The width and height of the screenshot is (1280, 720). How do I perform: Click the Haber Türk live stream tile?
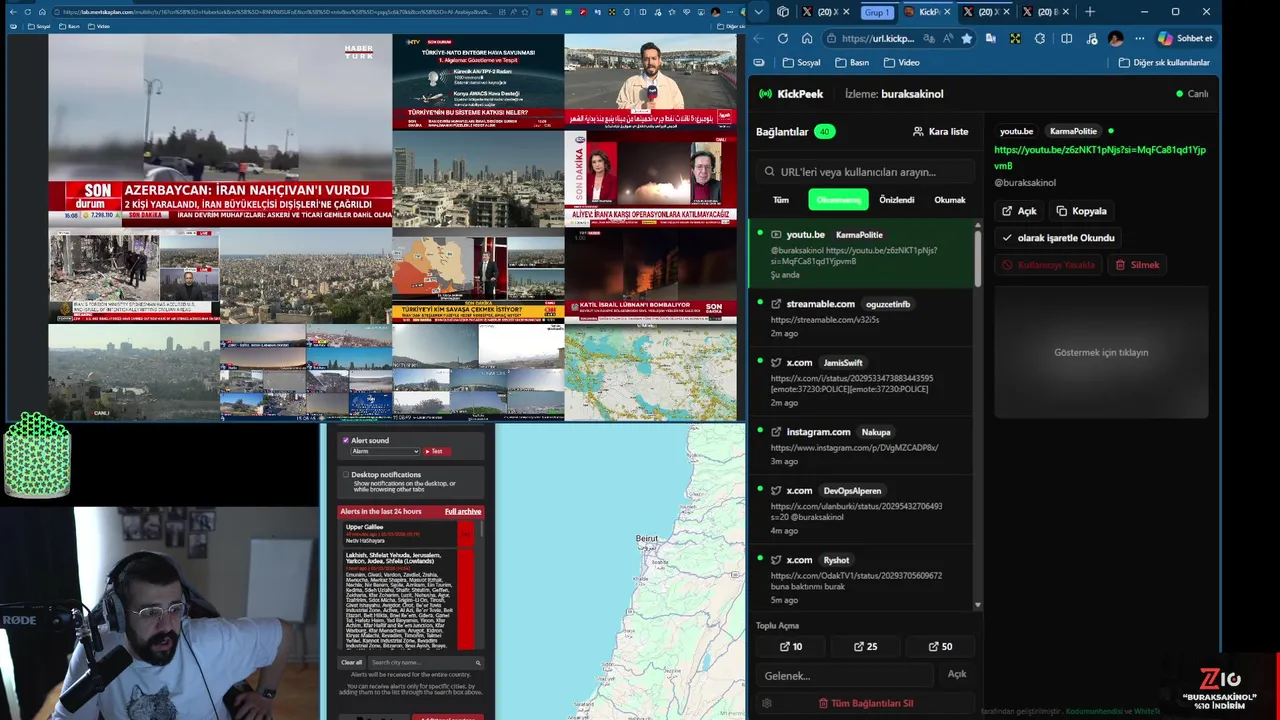click(219, 130)
